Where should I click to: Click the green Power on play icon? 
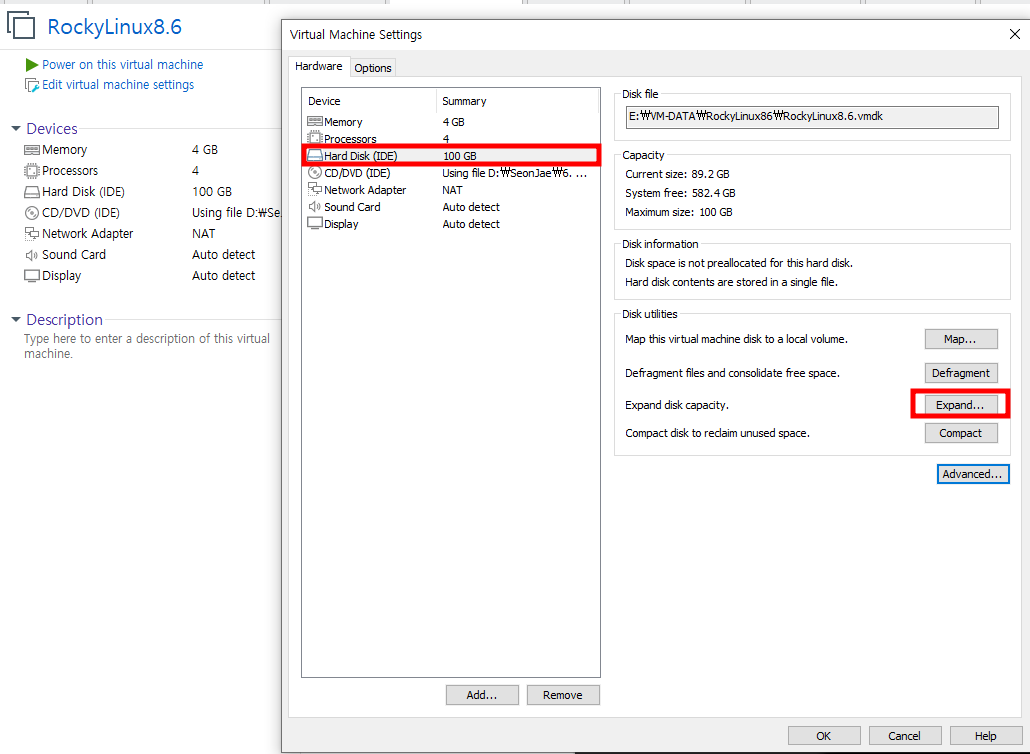tap(32, 64)
